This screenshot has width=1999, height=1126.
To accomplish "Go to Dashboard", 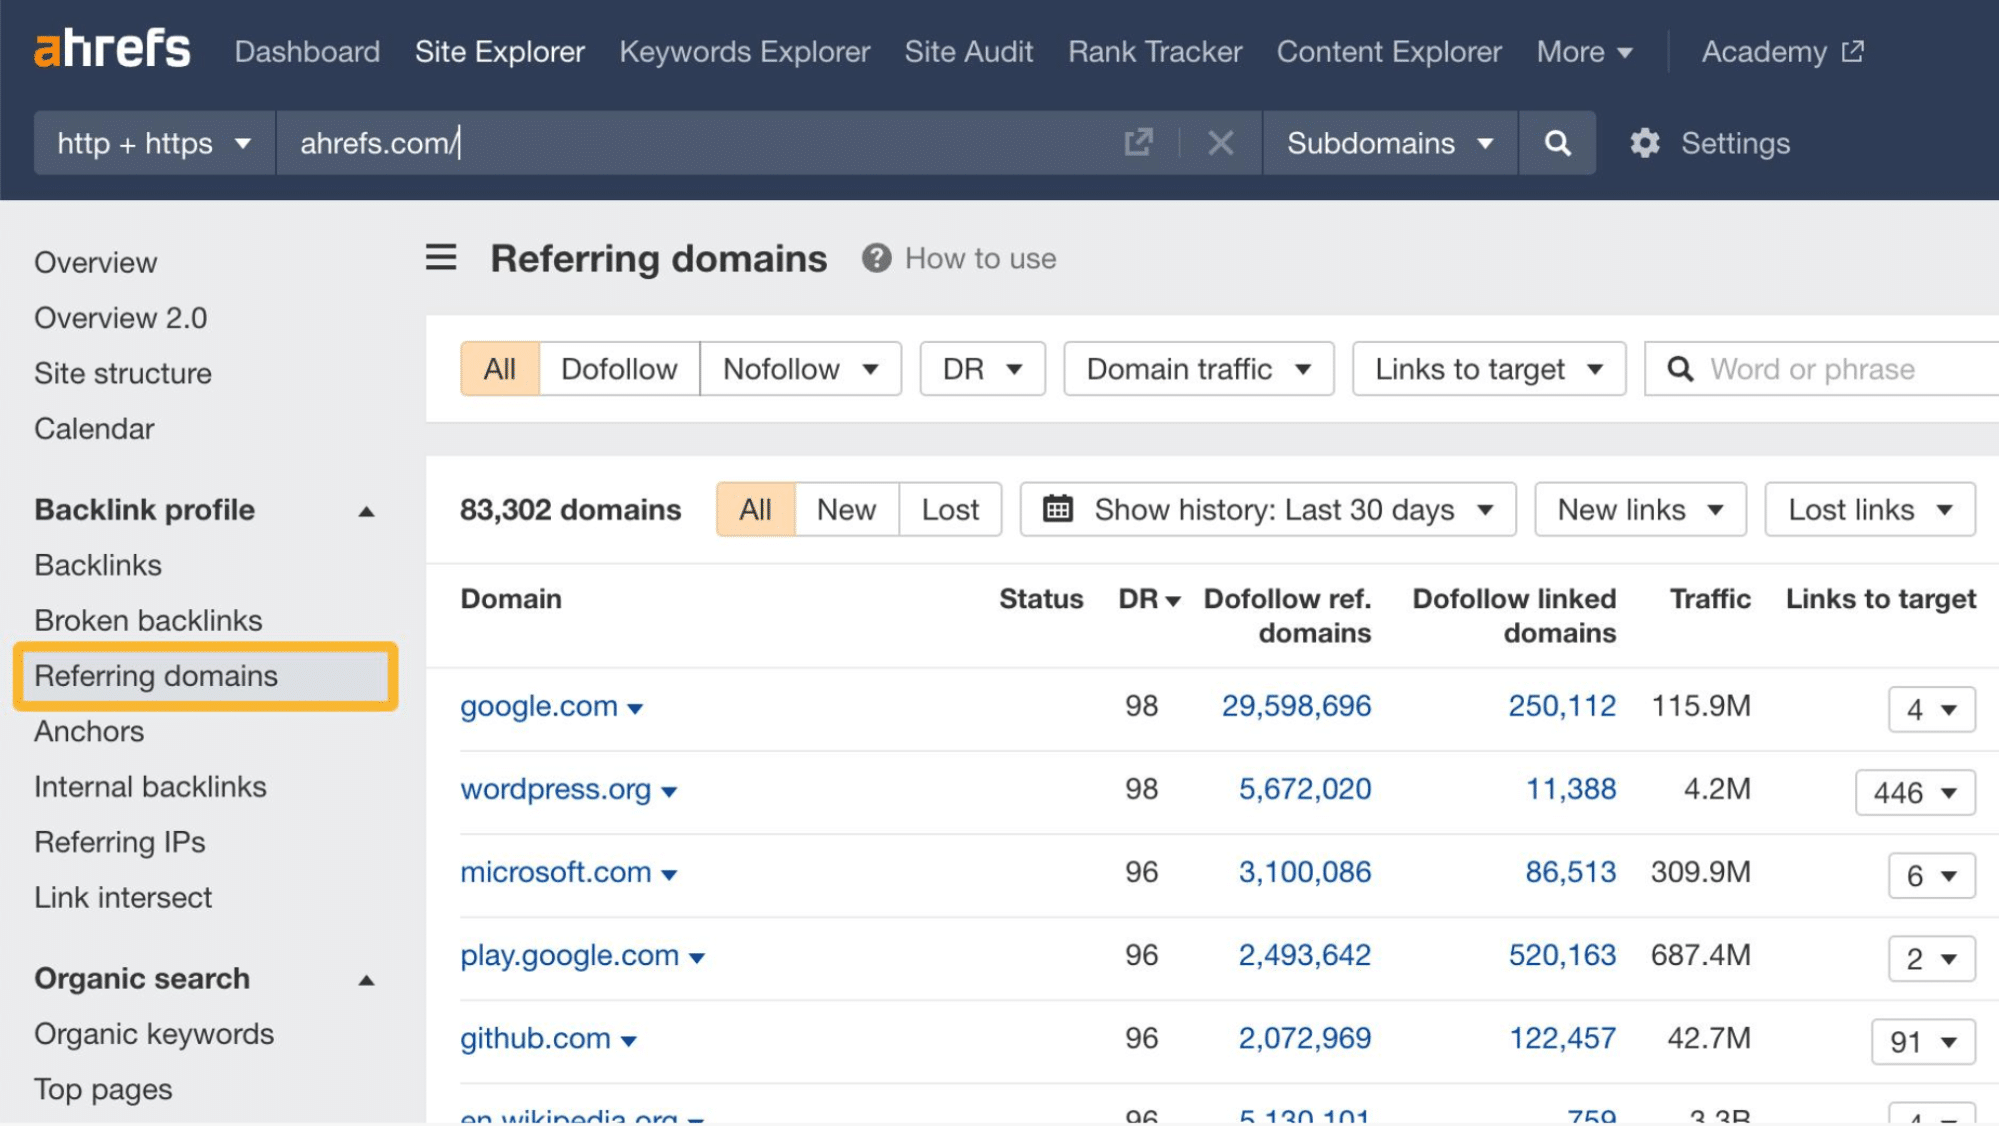I will [x=307, y=51].
